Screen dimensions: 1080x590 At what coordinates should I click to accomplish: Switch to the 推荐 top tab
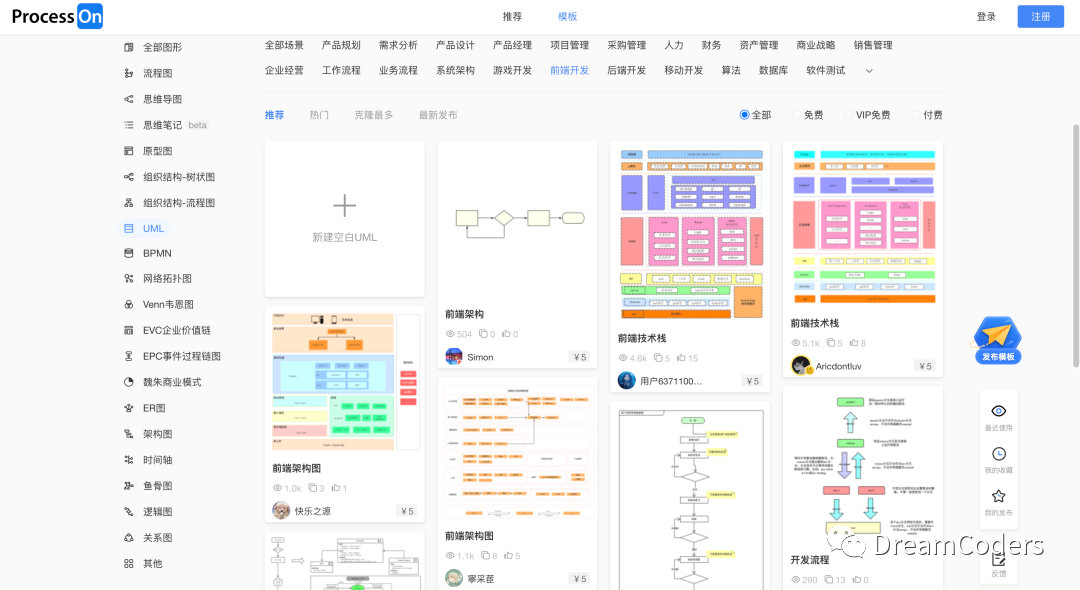512,17
